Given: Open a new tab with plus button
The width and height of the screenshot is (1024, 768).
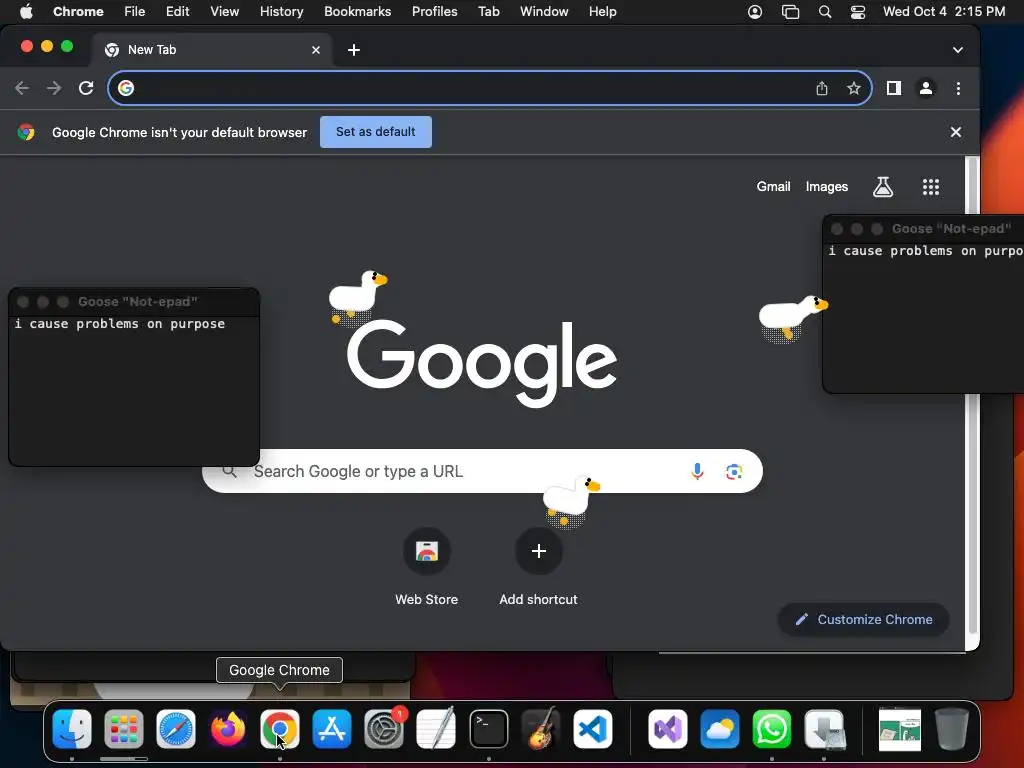Looking at the screenshot, I should pyautogui.click(x=354, y=50).
